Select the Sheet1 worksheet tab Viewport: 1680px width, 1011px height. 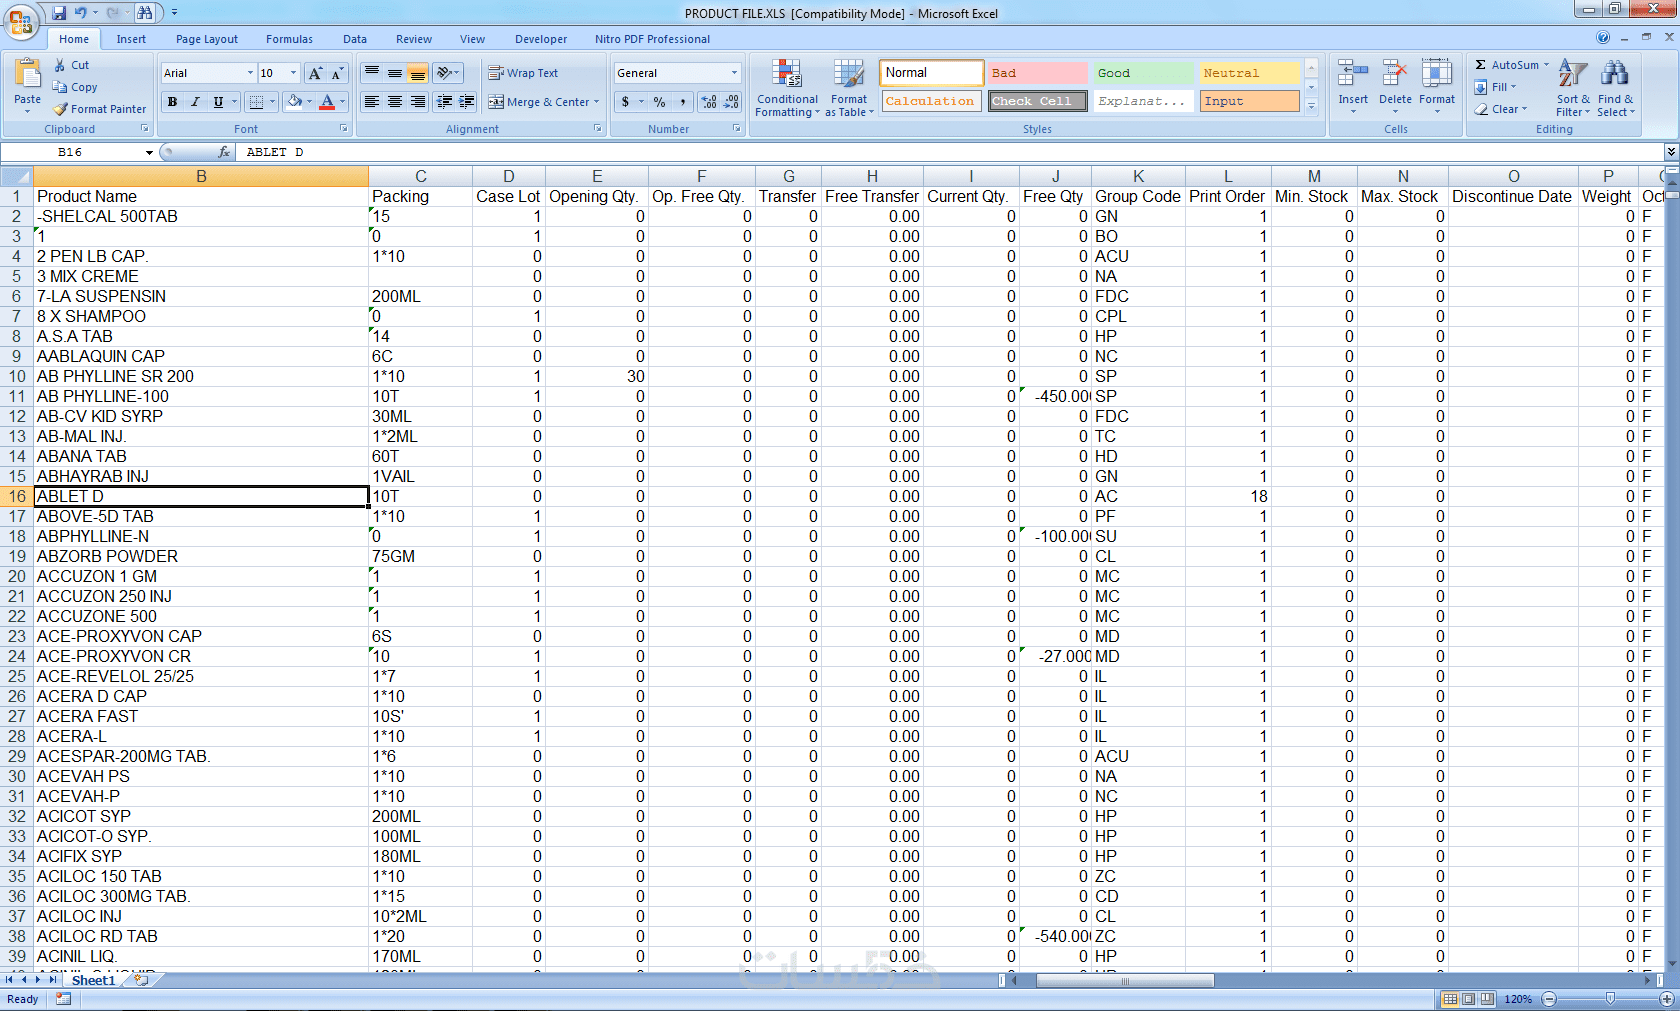point(93,981)
